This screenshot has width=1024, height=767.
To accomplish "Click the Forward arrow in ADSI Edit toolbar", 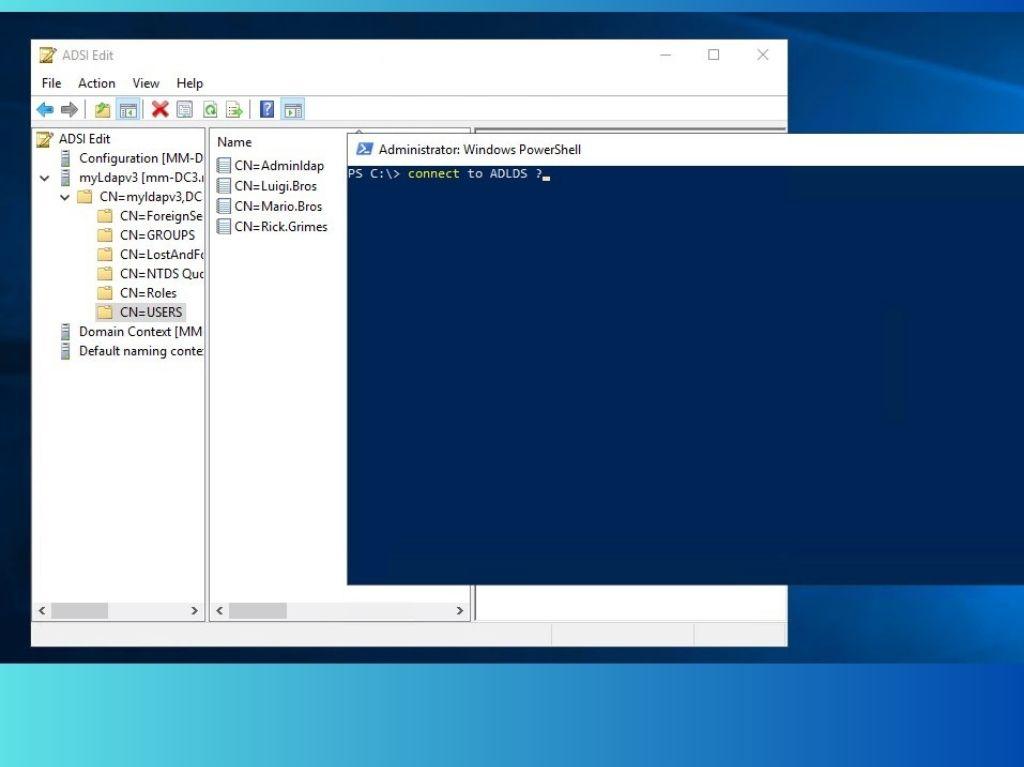I will (69, 109).
